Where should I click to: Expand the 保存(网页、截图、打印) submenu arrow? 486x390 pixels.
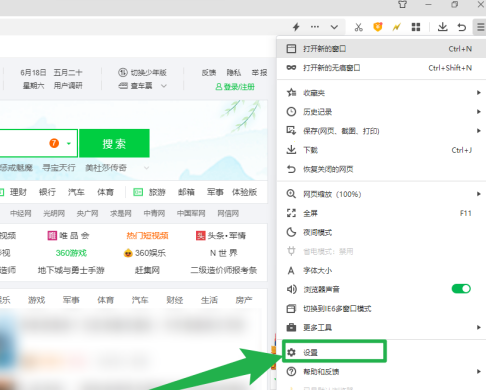click(479, 131)
